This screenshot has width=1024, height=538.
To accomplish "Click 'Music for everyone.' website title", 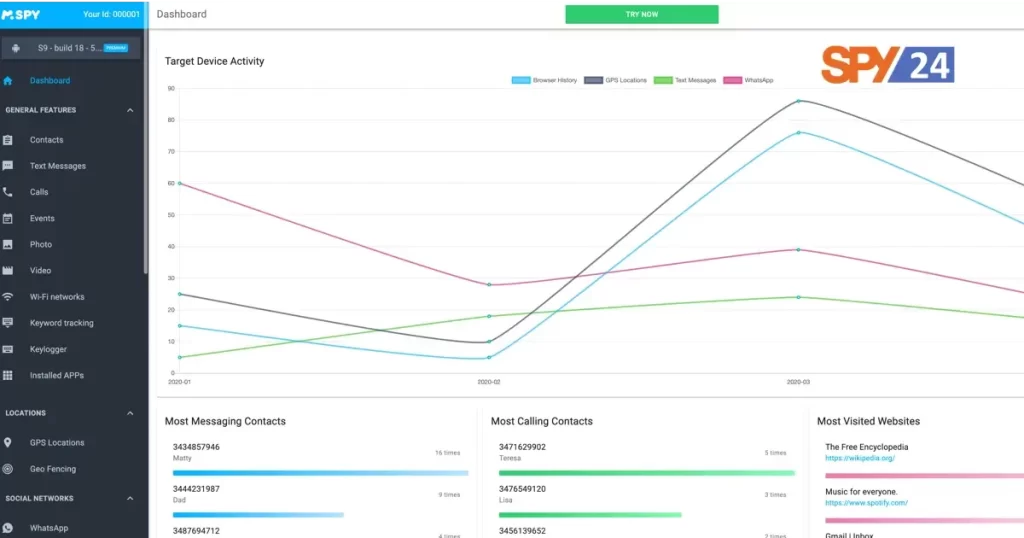I will tap(861, 492).
